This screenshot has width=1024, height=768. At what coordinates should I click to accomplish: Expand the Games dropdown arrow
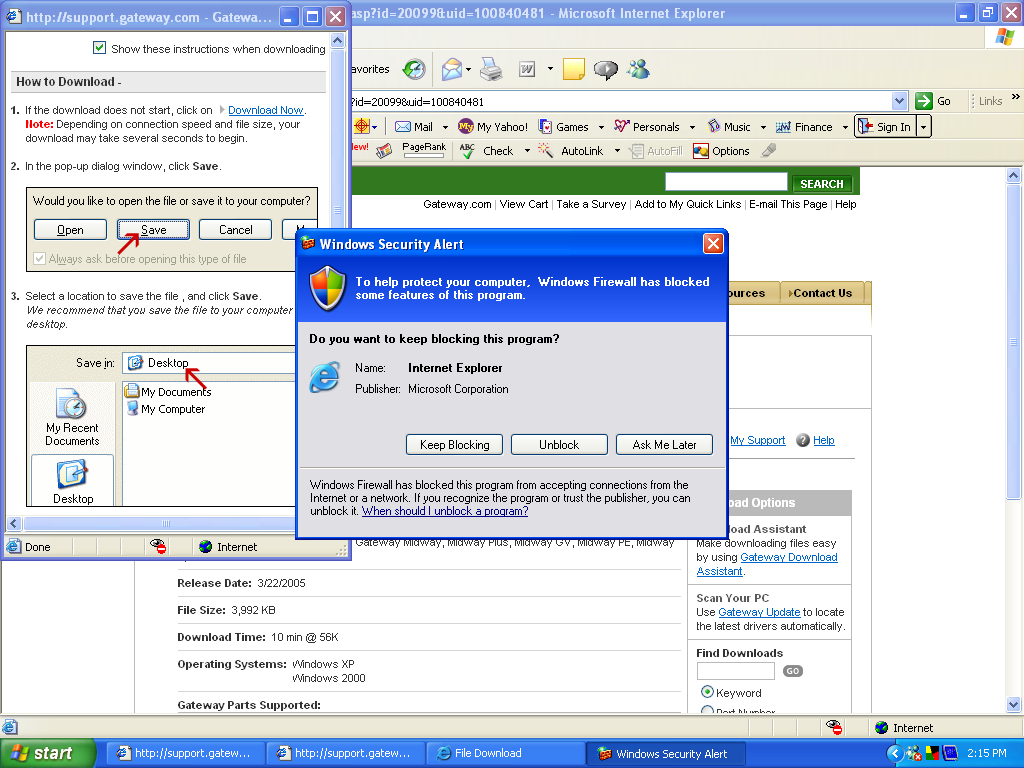[600, 127]
